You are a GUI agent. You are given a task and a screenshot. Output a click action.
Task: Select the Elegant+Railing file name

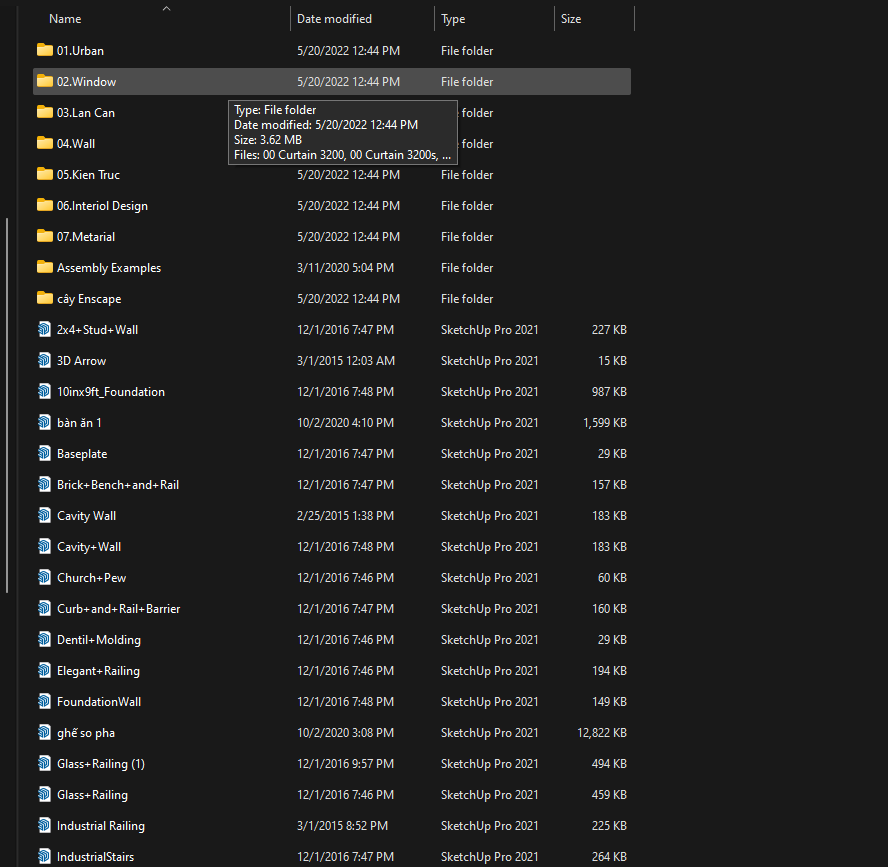pos(98,671)
